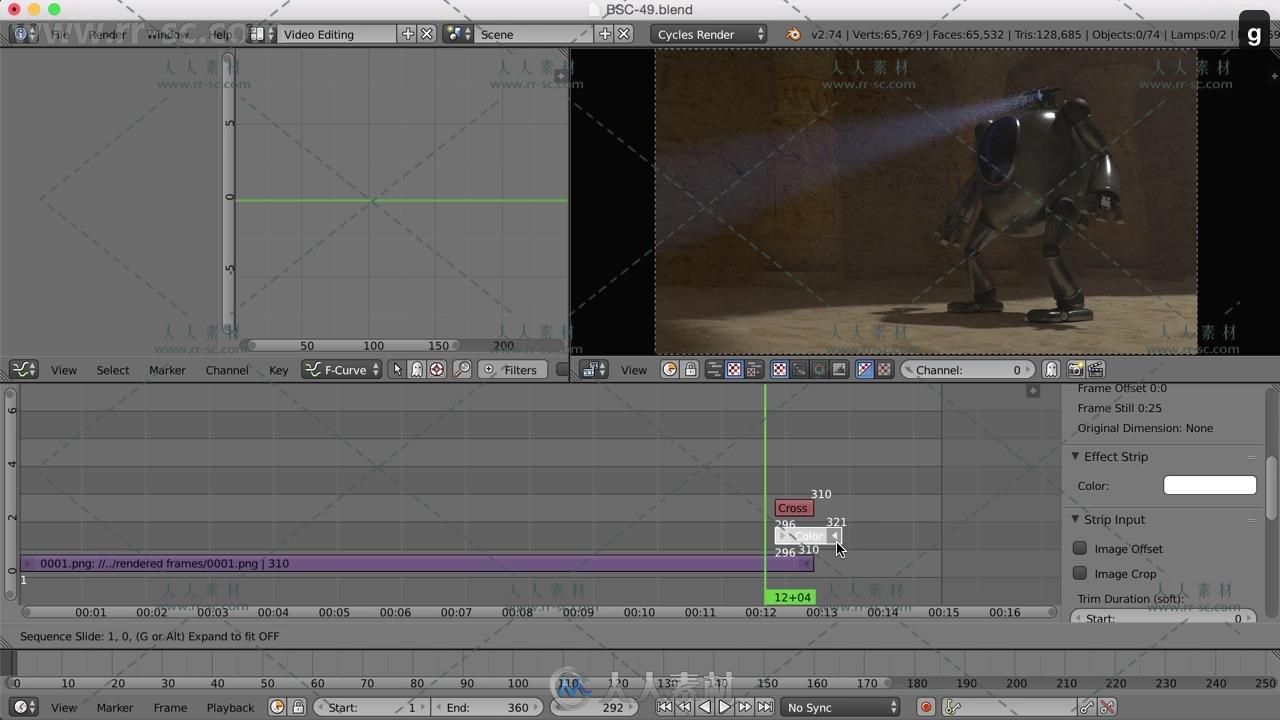1280x720 pixels.
Task: Toggle the padlock icon in sequencer header
Action: coord(690,370)
